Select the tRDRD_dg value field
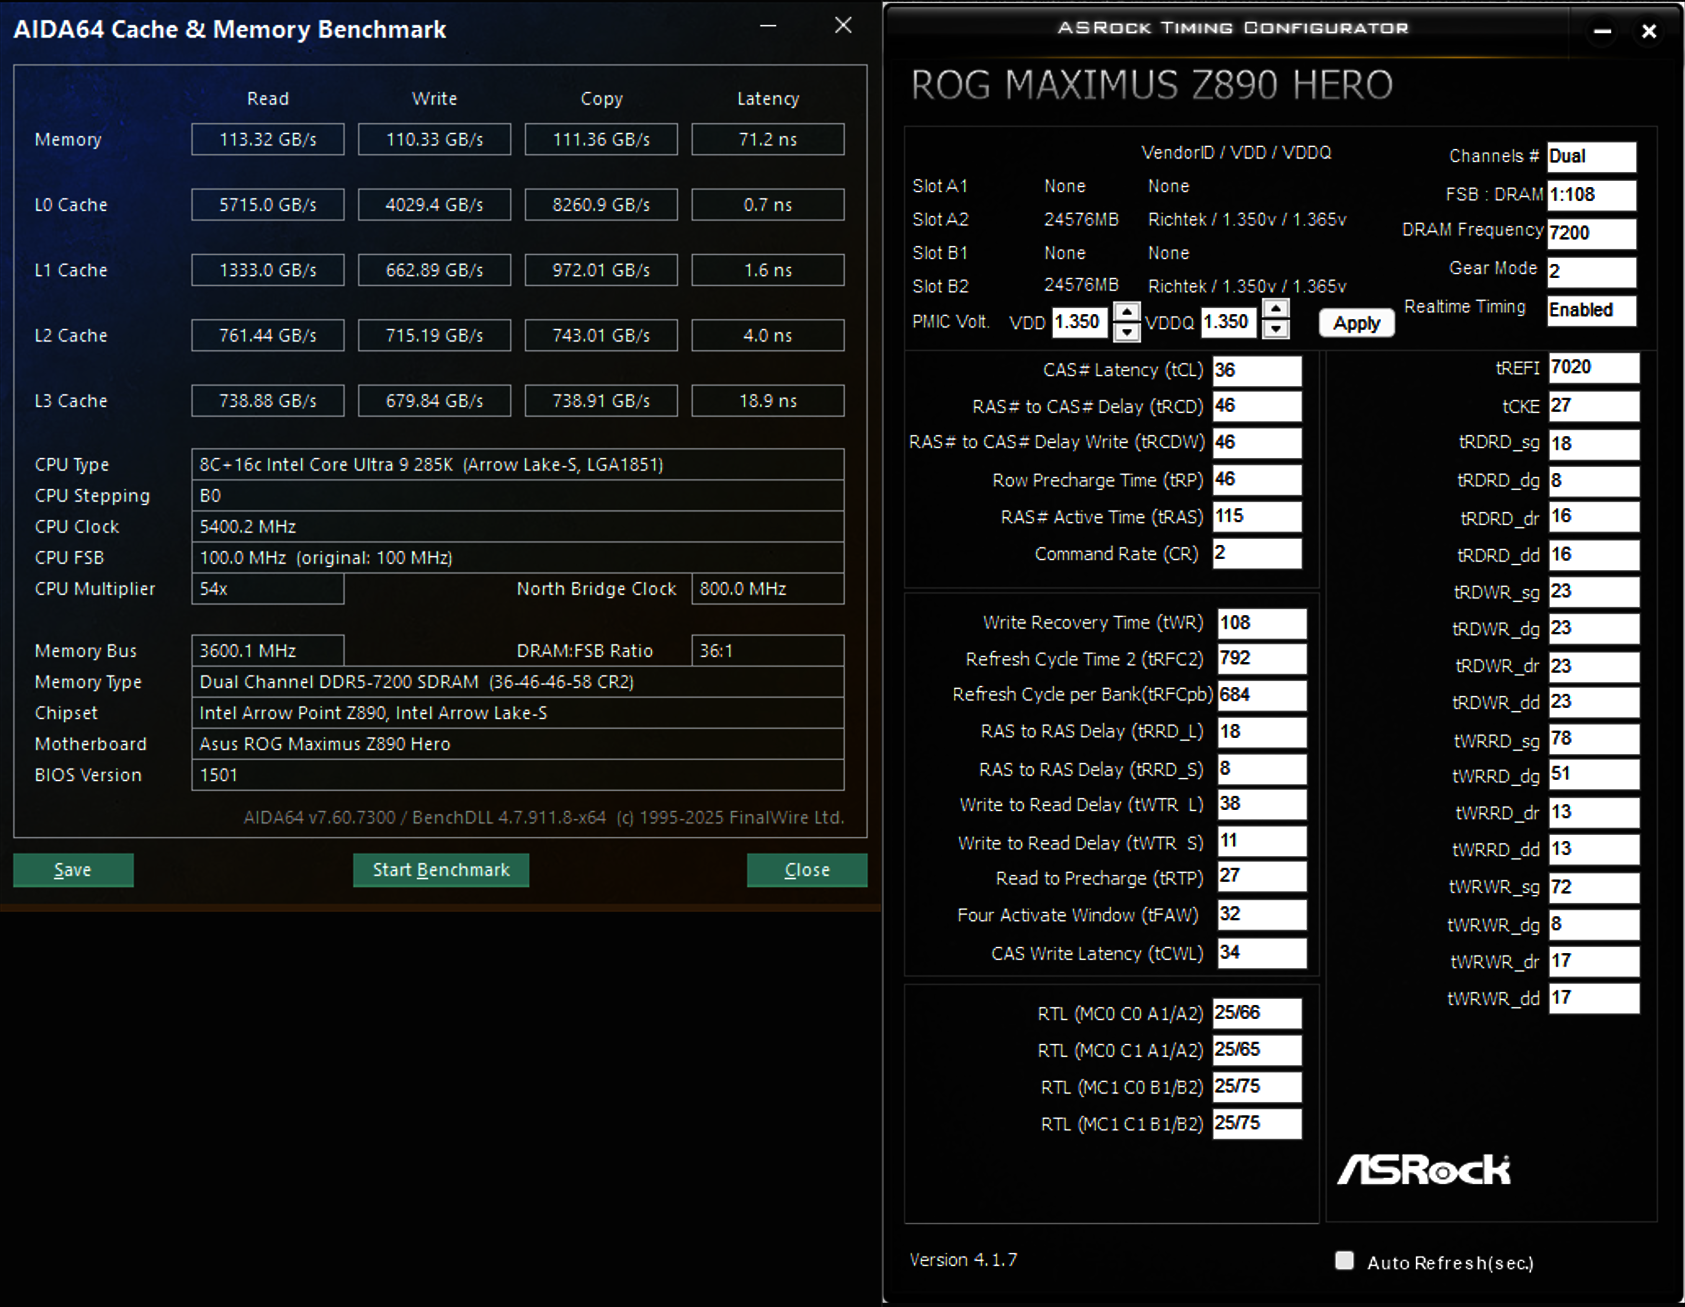This screenshot has width=1685, height=1307. [1594, 481]
